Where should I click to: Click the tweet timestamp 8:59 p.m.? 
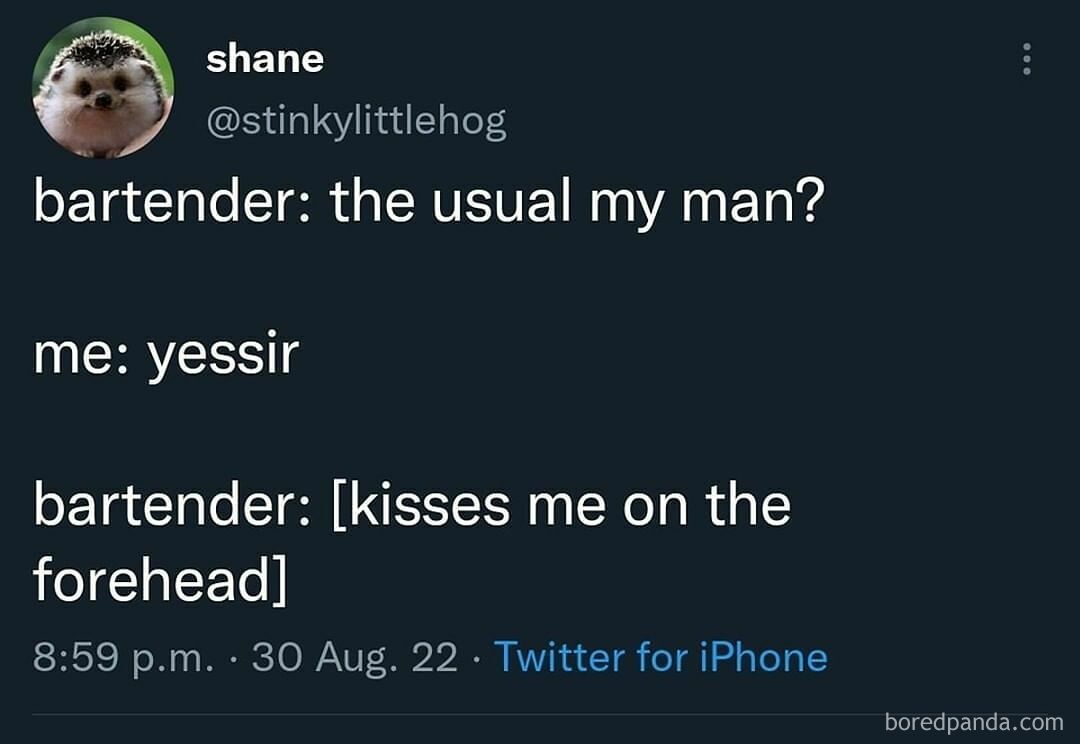(125, 657)
